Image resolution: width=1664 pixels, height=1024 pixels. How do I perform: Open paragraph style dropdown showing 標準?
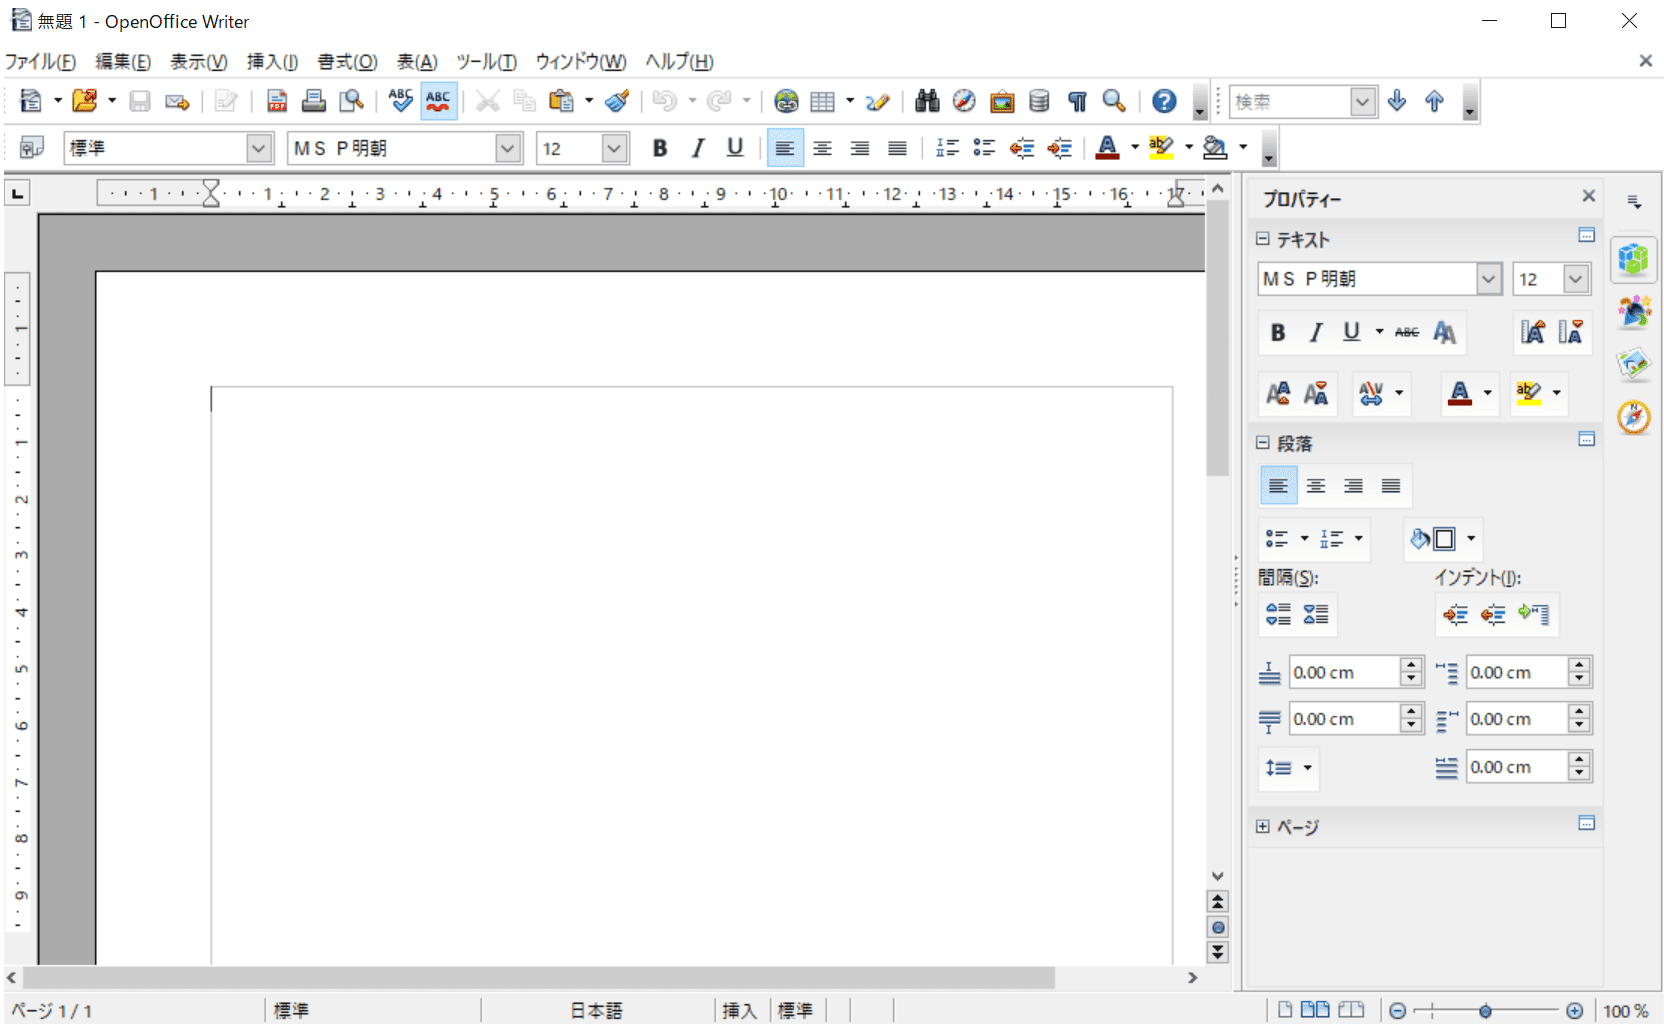pyautogui.click(x=259, y=148)
